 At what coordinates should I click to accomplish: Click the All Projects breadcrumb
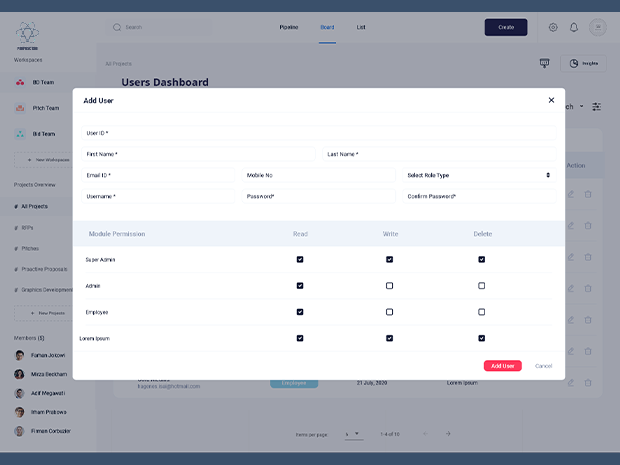[x=118, y=64]
